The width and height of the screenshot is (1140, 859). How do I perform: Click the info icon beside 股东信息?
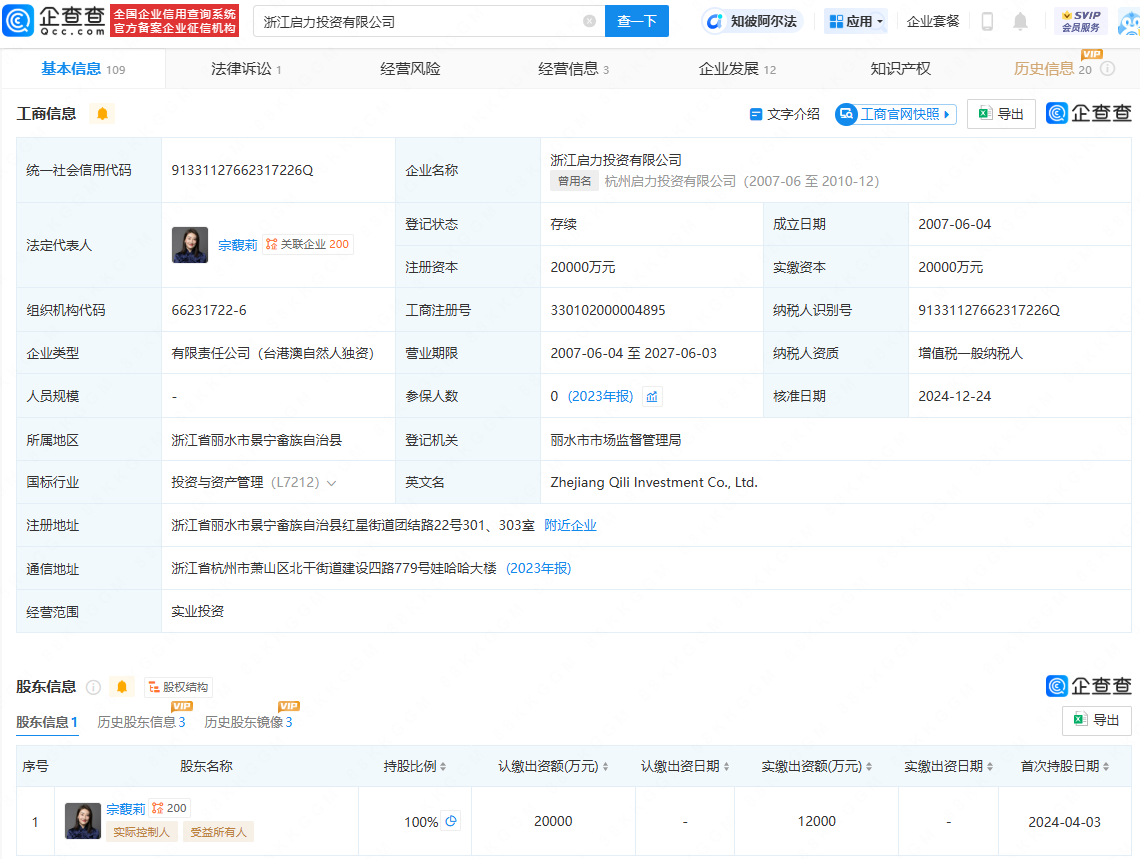[x=94, y=687]
